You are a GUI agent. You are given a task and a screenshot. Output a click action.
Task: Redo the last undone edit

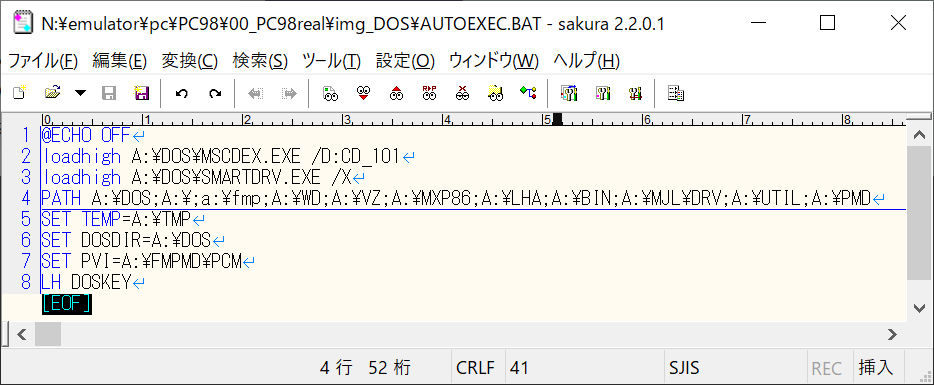(x=215, y=93)
